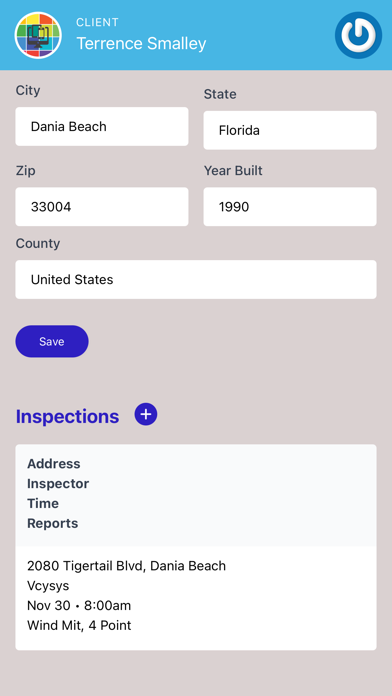Save the property details
Screen dimensions: 392x696
52,341
